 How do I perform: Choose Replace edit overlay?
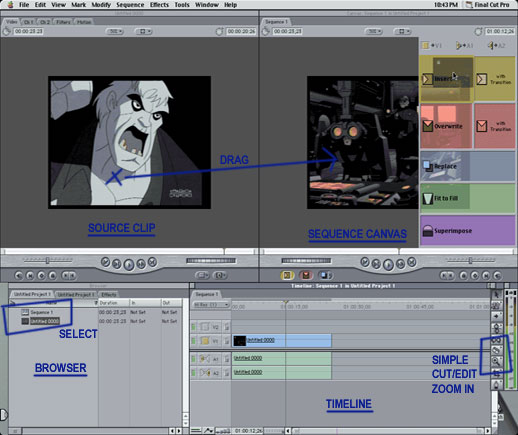pos(468,166)
